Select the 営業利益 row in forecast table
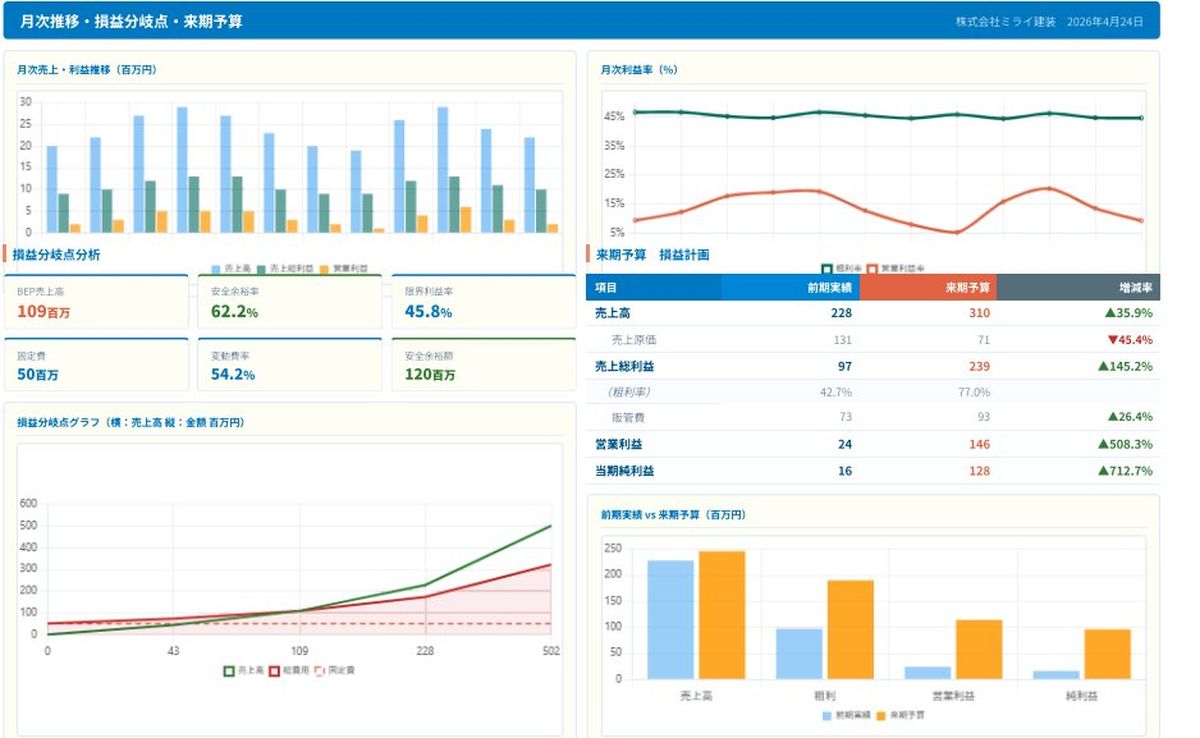1200x738 pixels. coord(872,444)
